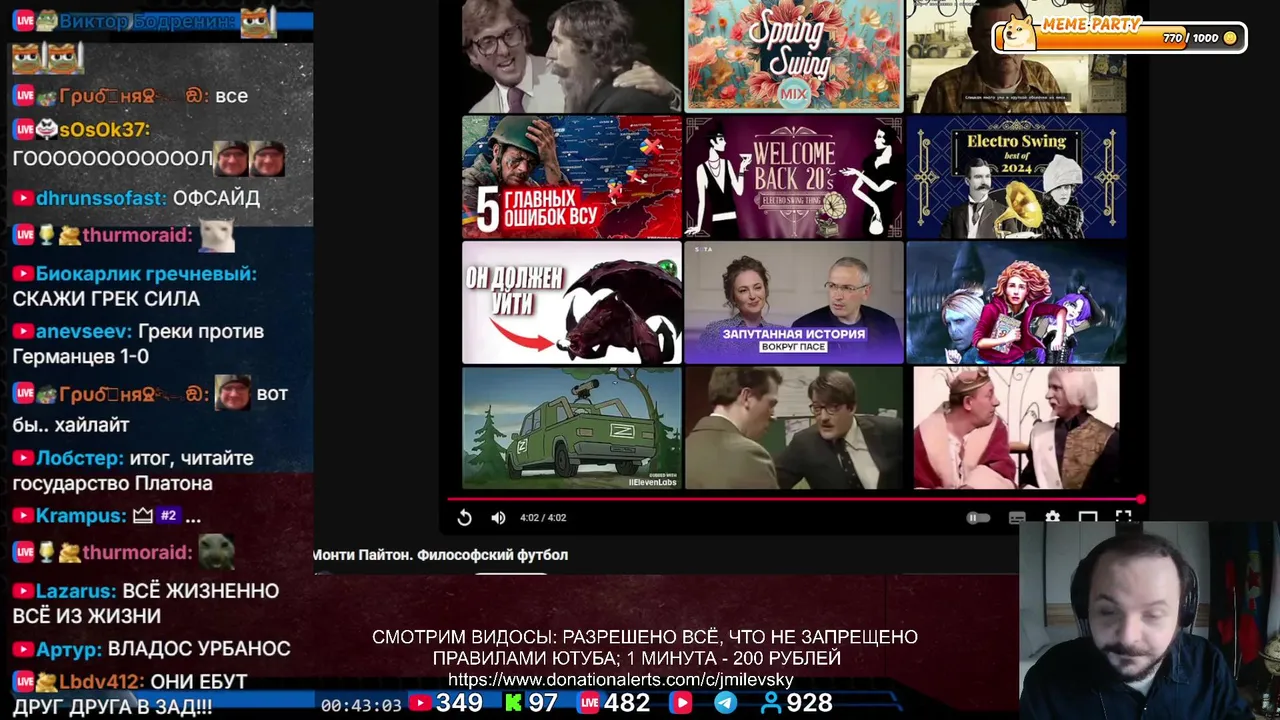Screen dimensions: 1280x720
Task: Click the chat message 'СКАЖИ ГРЕК СИЛА'
Action: click(106, 299)
